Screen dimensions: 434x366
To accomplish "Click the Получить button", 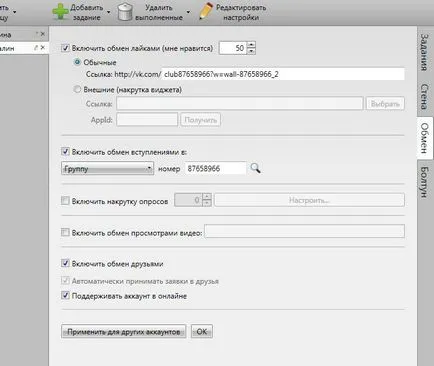I will (x=201, y=120).
